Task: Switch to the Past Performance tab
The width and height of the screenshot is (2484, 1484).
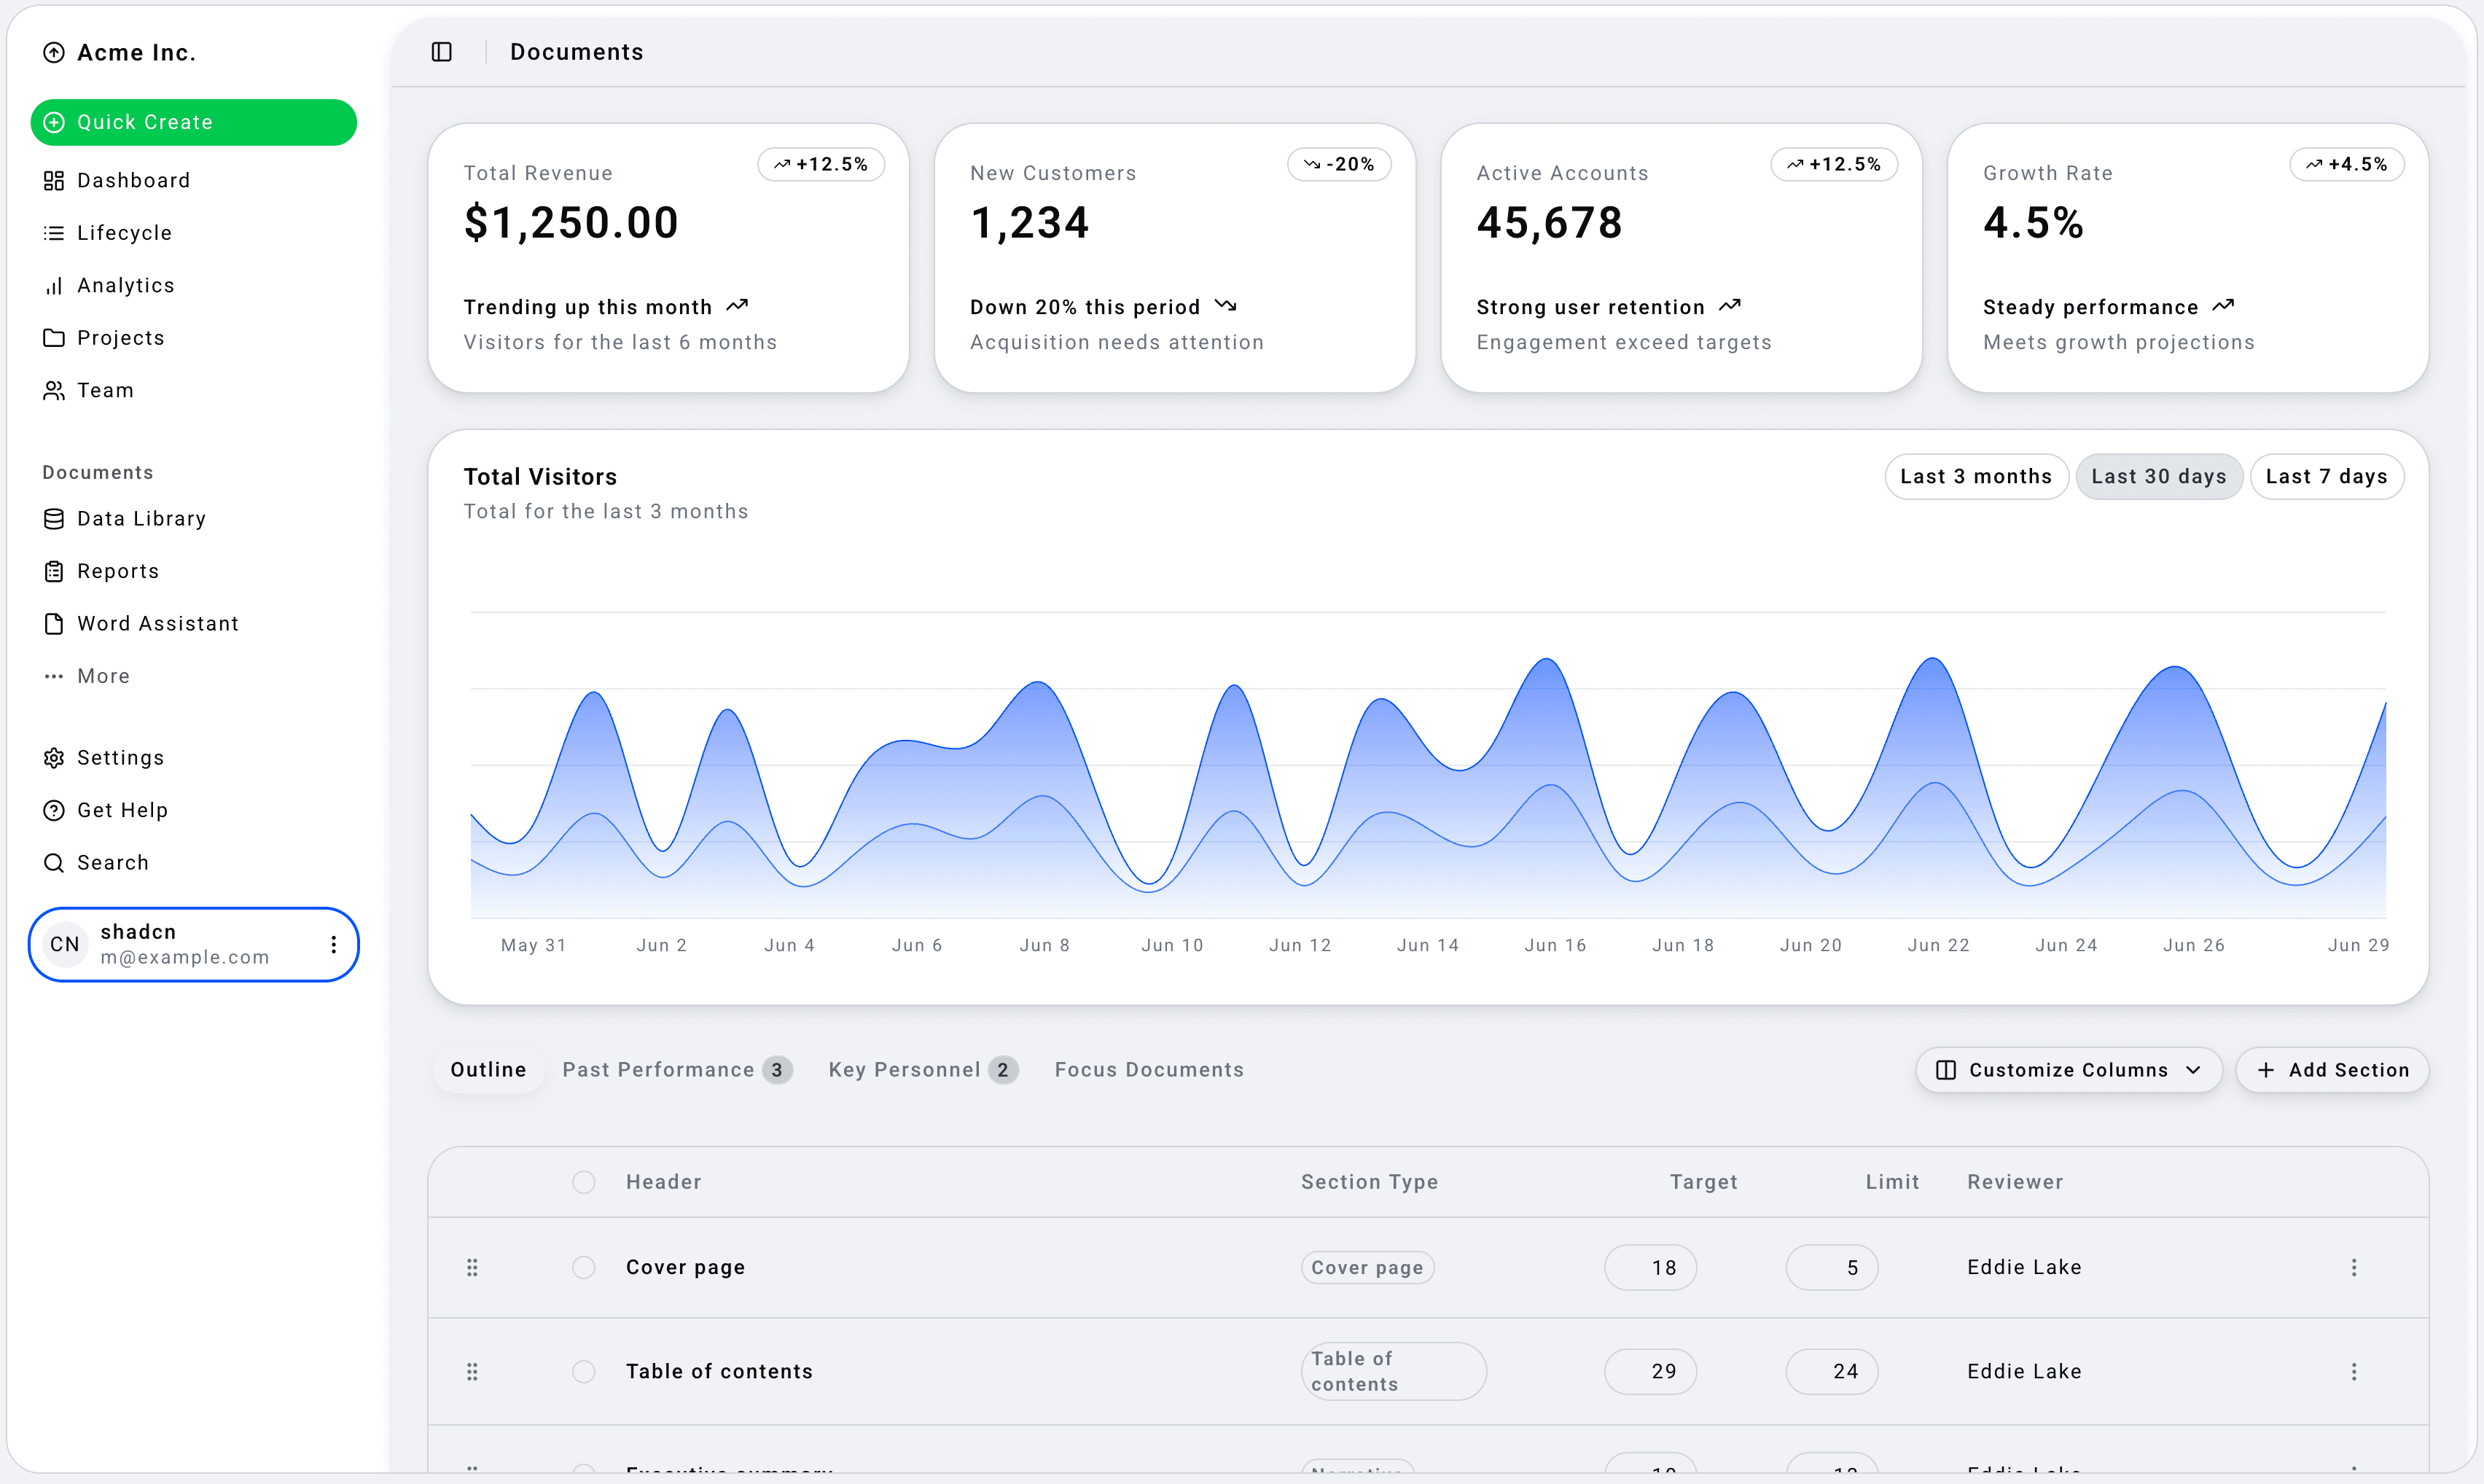Action: click(x=676, y=1070)
